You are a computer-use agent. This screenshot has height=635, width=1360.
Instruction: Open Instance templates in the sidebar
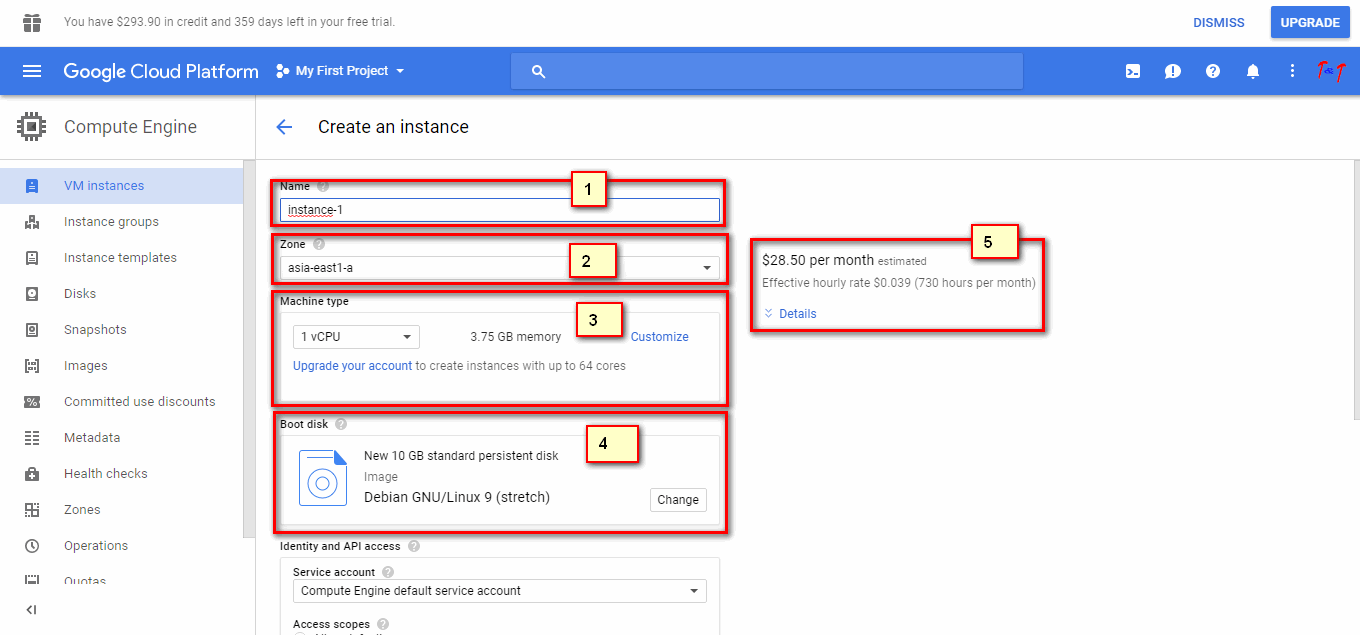tap(120, 258)
